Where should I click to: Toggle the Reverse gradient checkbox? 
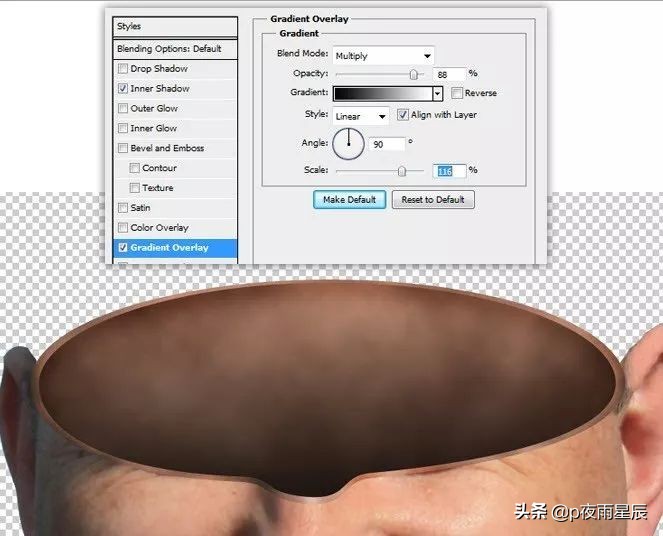[457, 93]
